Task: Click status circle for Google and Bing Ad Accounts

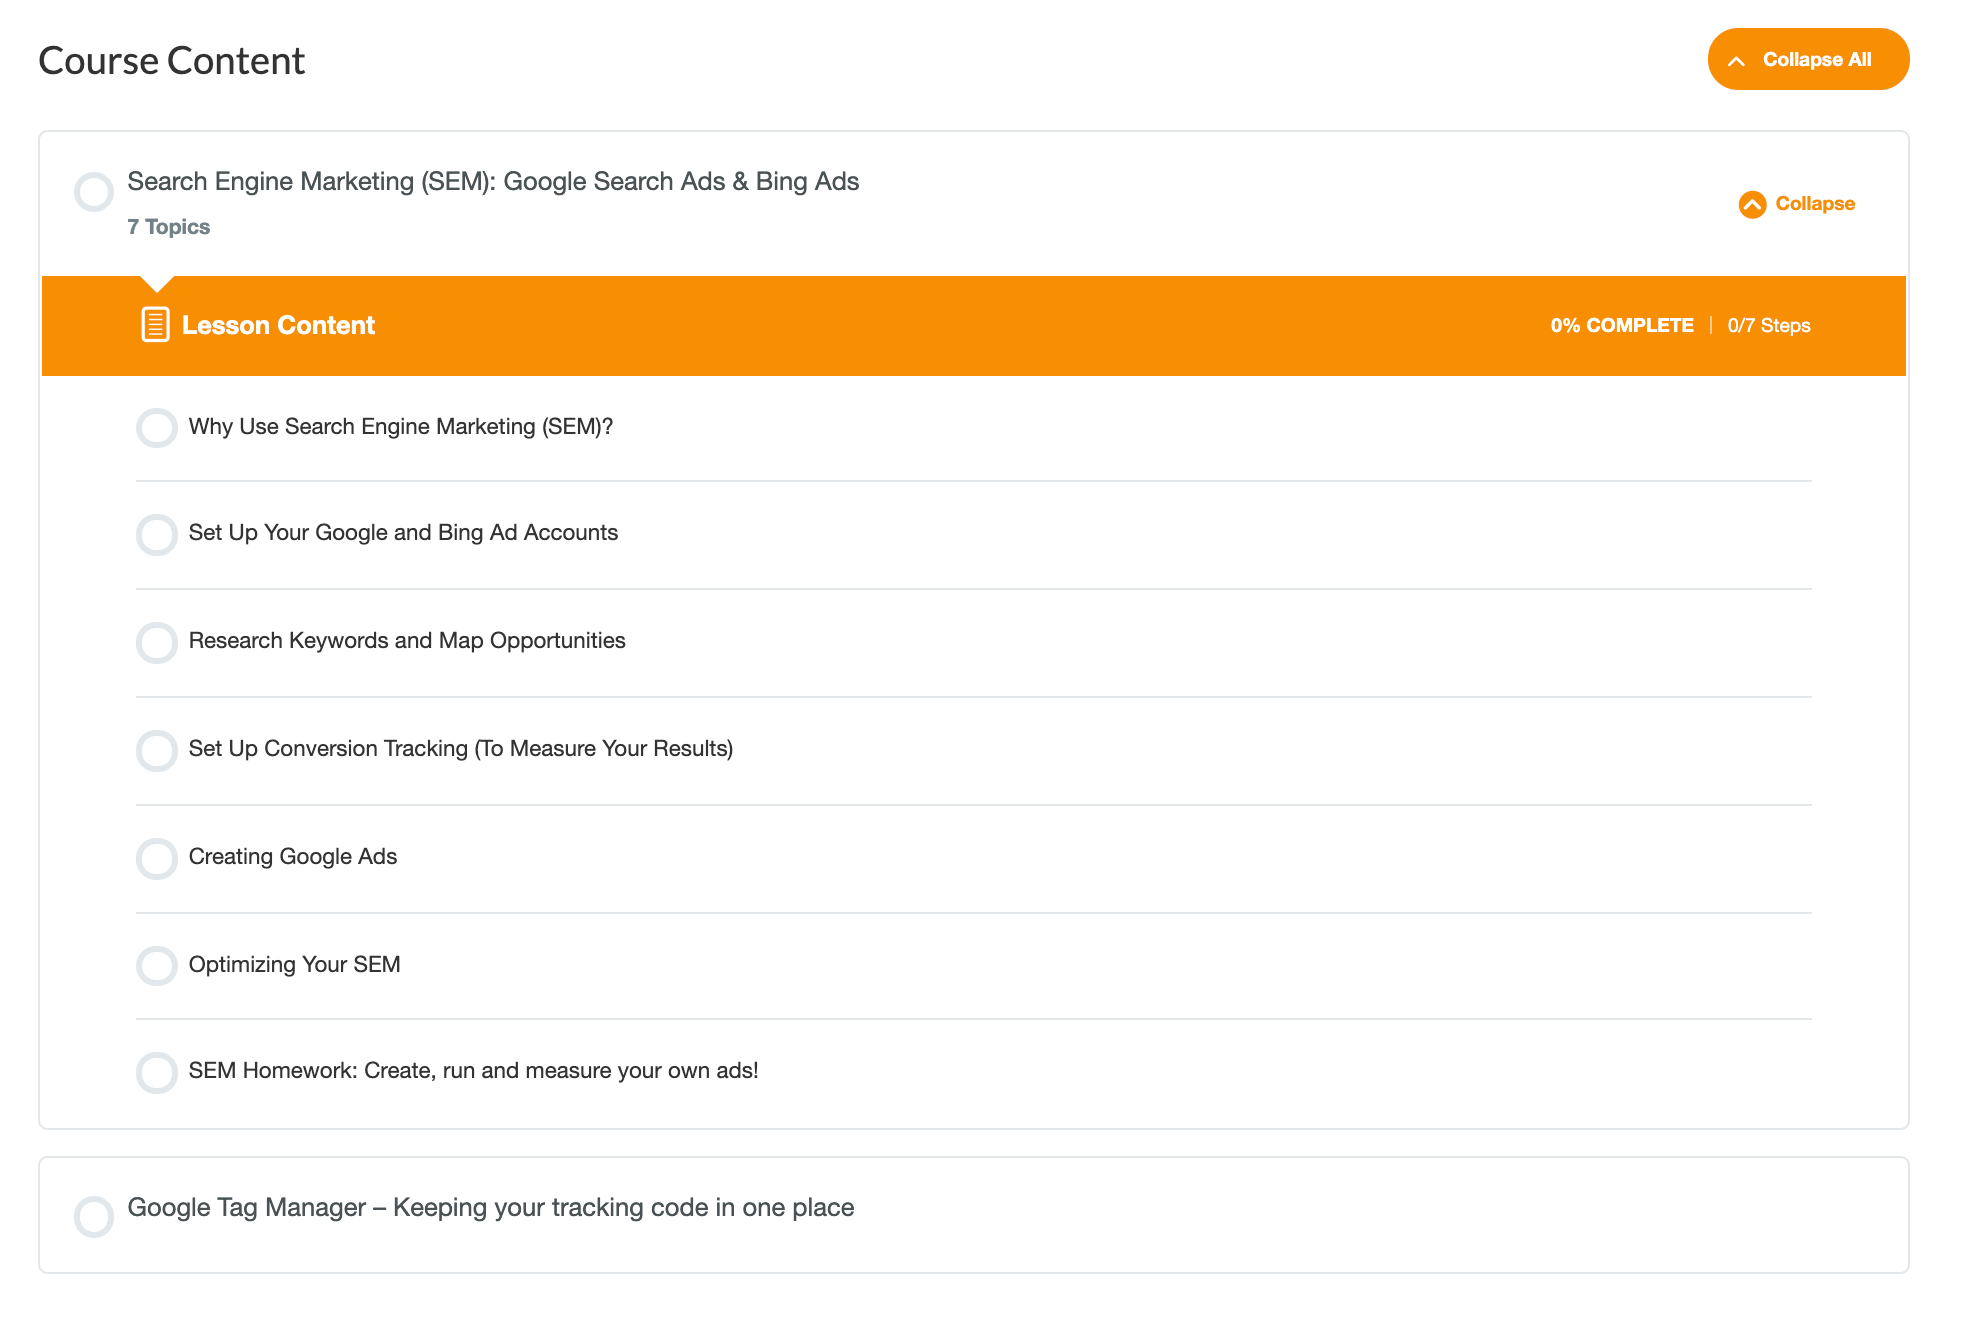Action: point(157,535)
